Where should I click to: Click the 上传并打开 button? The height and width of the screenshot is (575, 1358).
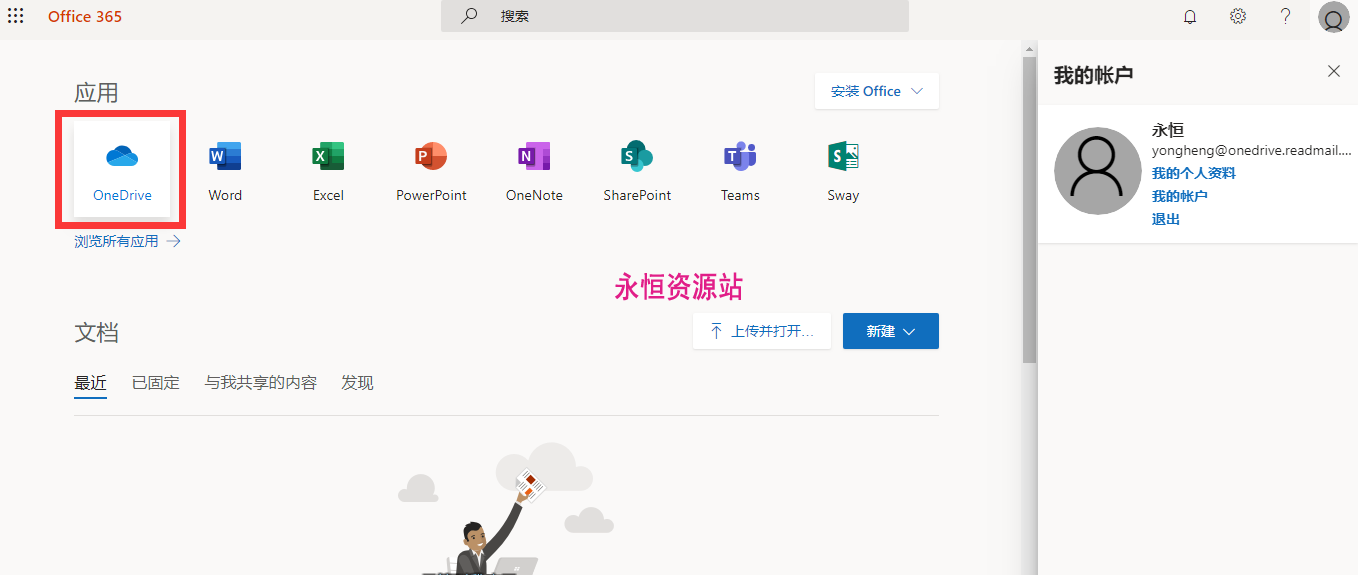pyautogui.click(x=762, y=331)
